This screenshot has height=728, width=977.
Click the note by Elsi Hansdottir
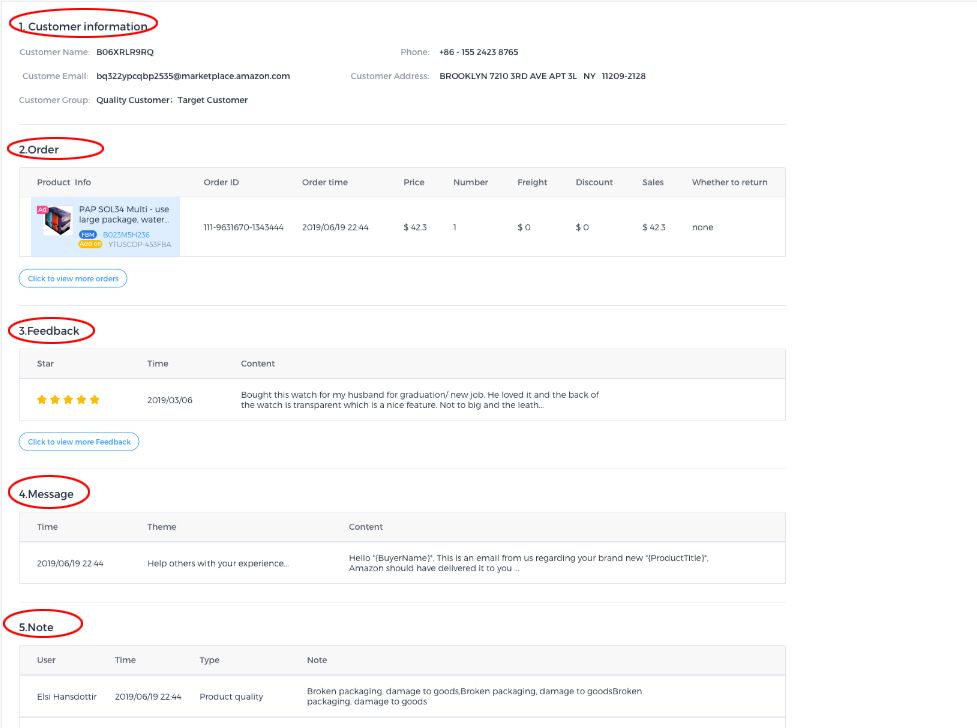pos(475,696)
